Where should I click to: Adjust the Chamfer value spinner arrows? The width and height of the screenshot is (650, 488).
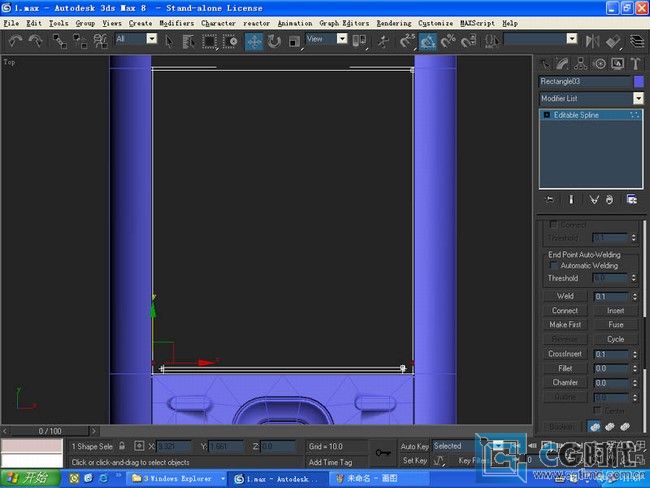click(x=634, y=383)
